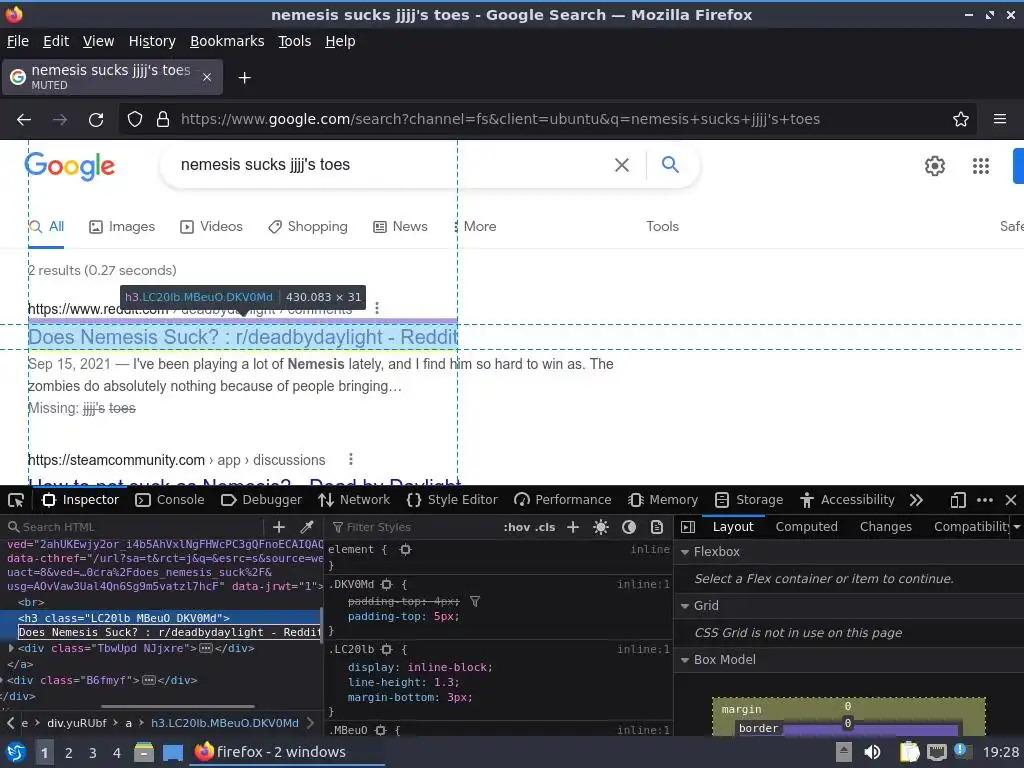Image resolution: width=1024 pixels, height=768 pixels.
Task: Filter results by Videos
Action: (211, 227)
